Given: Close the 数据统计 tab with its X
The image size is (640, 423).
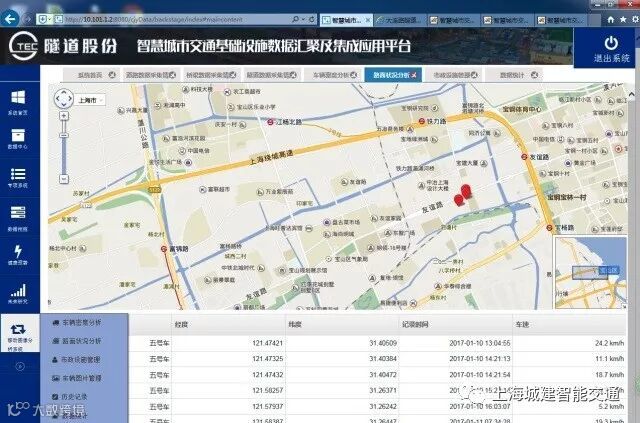Looking at the screenshot, I should tap(534, 75).
